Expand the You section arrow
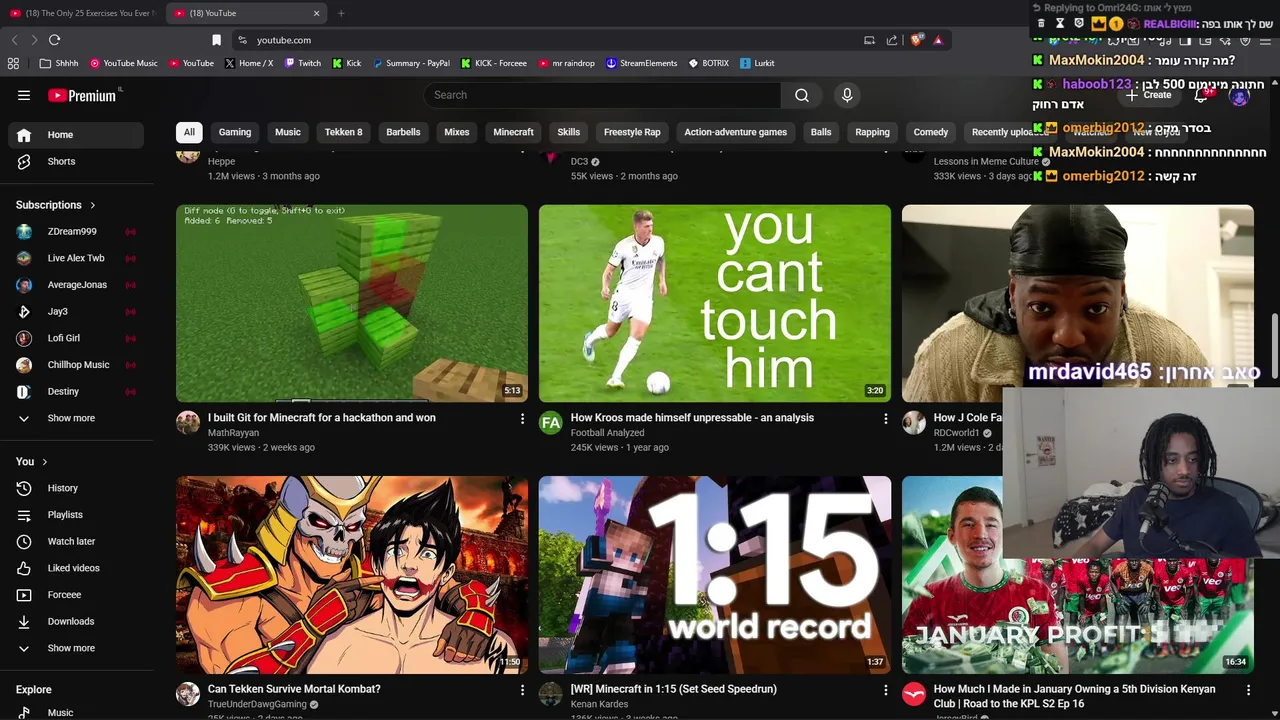Screen dimensions: 1280x720 click(x=44, y=462)
